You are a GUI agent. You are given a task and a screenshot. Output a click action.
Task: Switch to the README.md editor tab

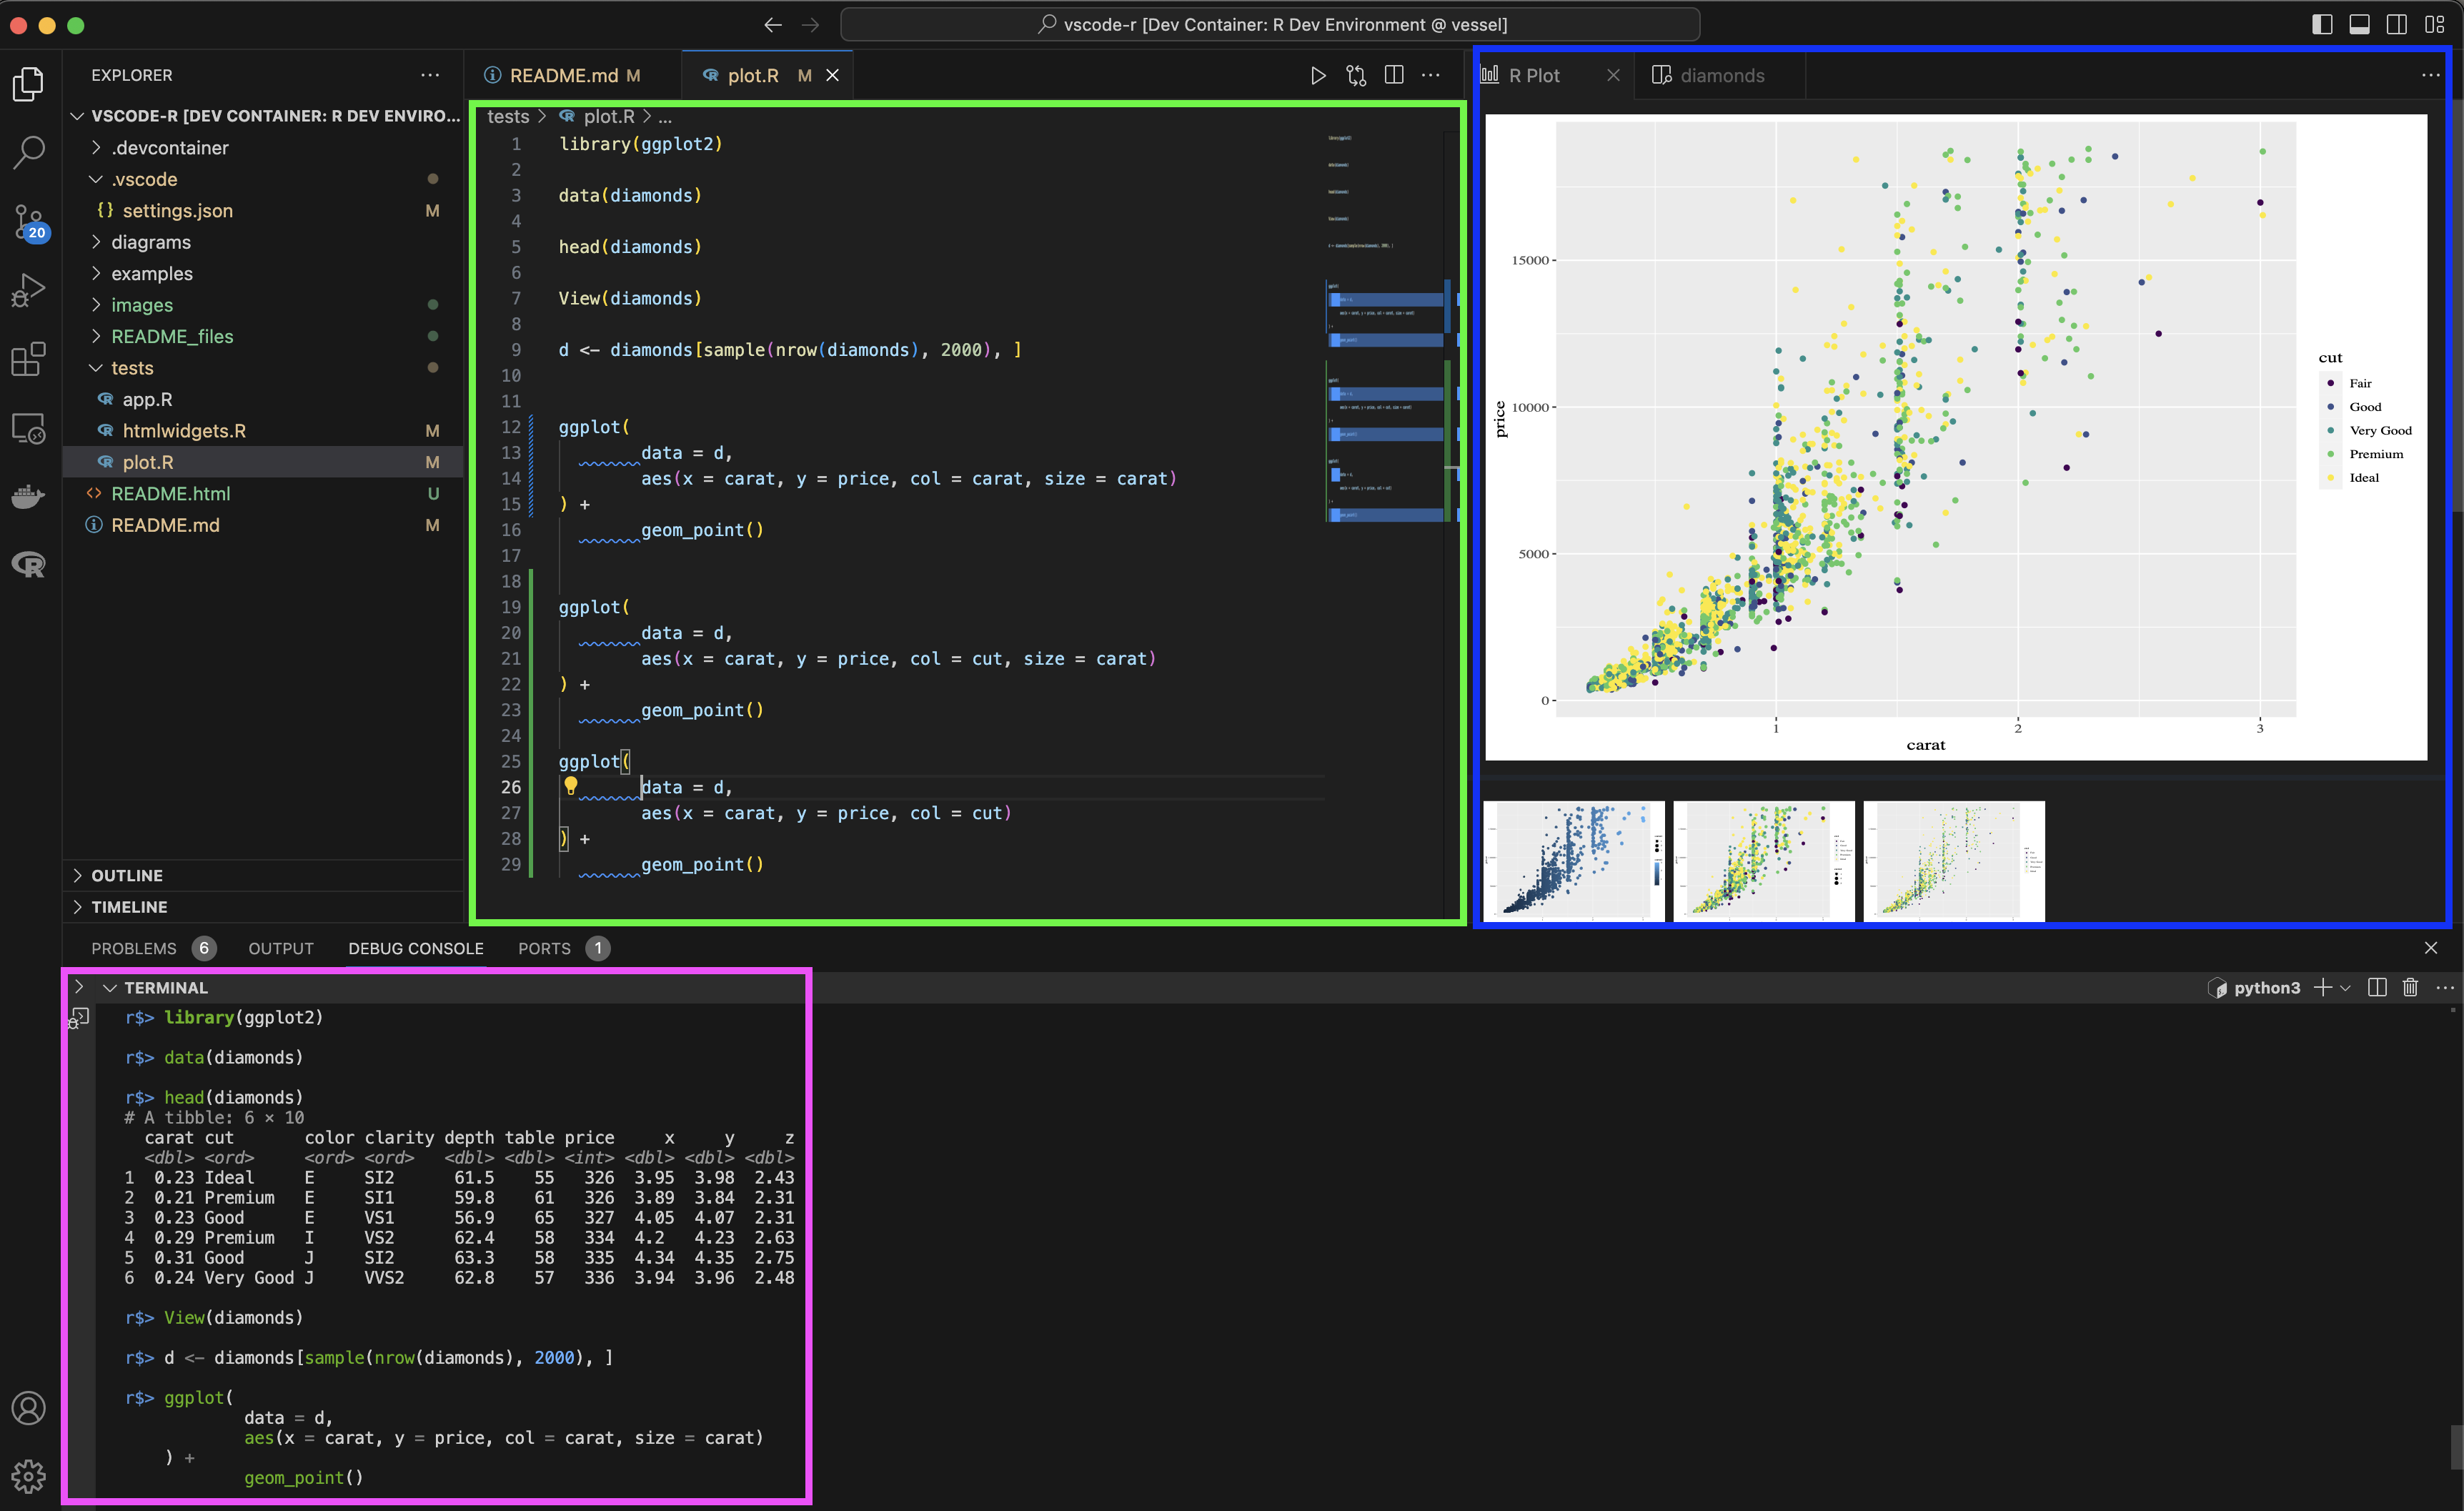pos(563,76)
